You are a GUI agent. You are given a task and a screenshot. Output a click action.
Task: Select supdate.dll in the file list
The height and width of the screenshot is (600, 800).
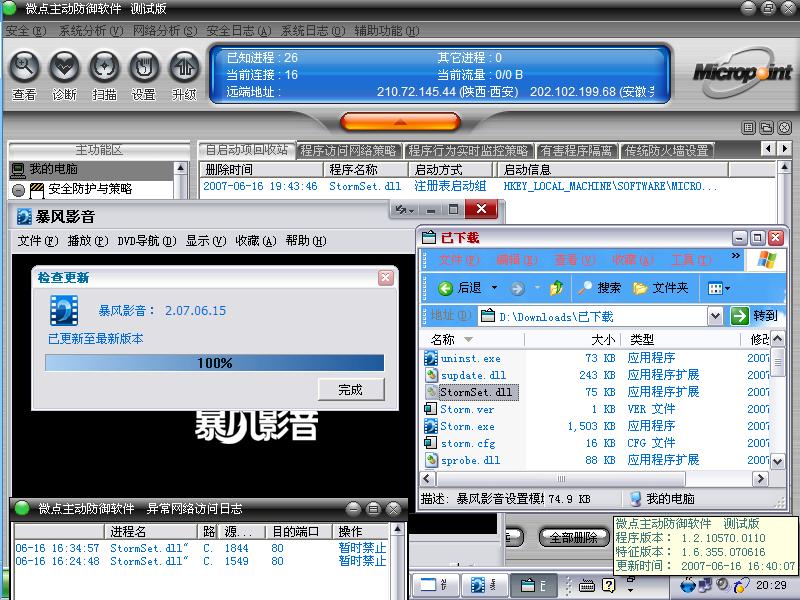pos(473,376)
